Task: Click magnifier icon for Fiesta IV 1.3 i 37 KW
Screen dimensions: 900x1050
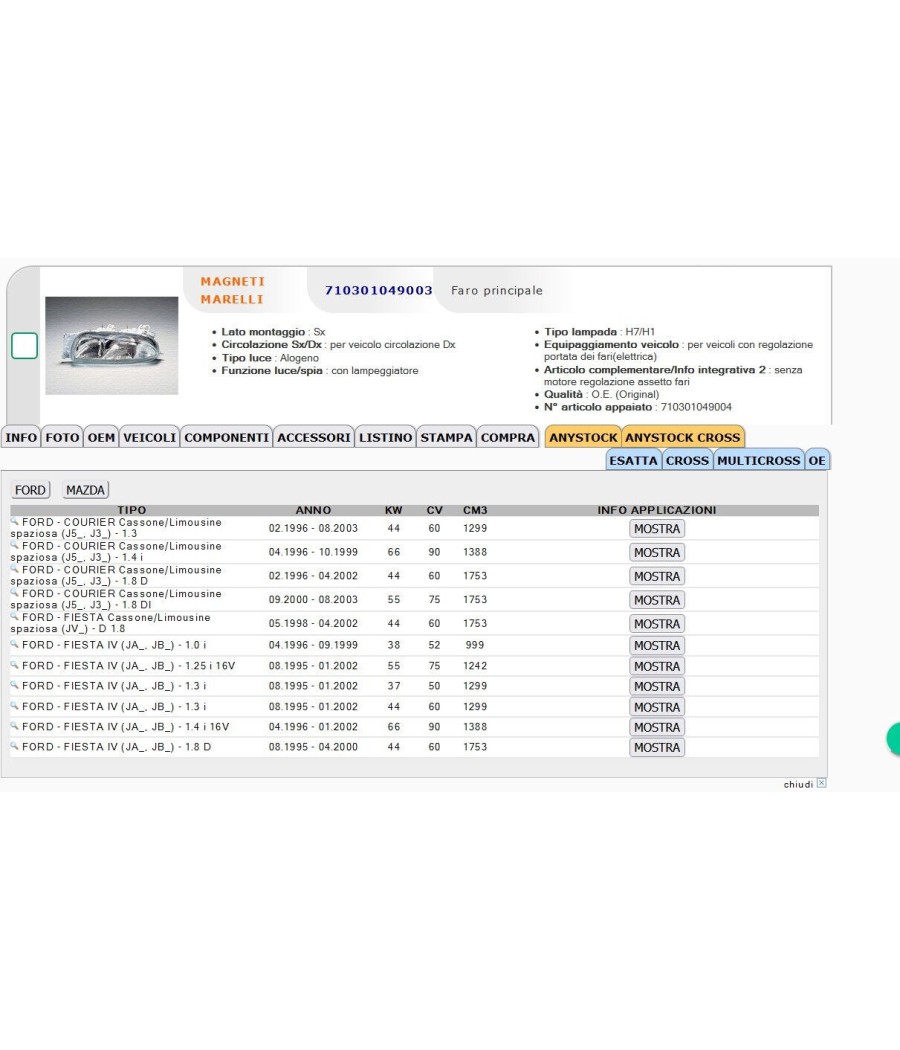Action: 15,685
